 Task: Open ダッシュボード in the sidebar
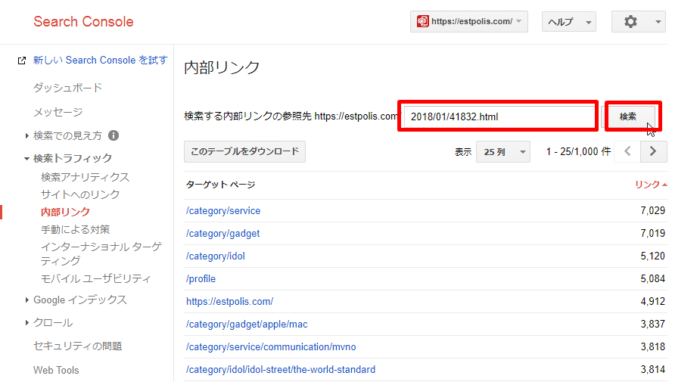(x=68, y=87)
